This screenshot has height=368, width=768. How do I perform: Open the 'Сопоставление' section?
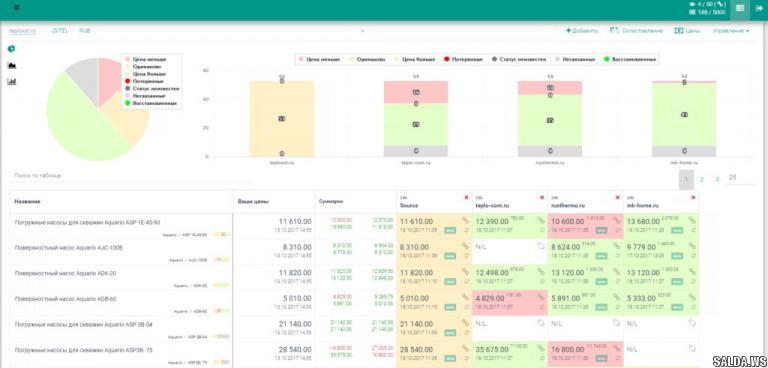point(636,30)
